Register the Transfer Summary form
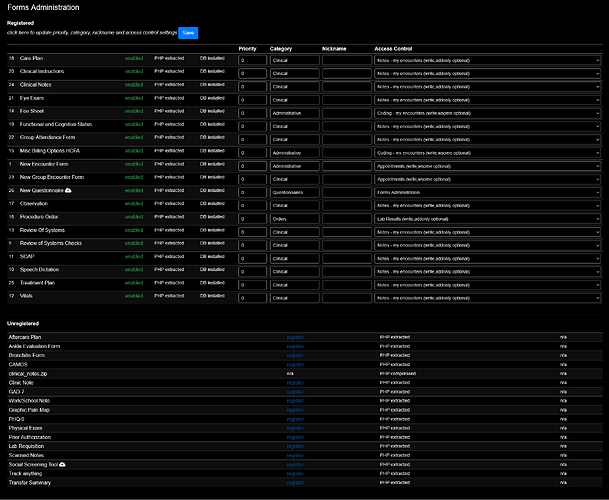 pos(295,483)
